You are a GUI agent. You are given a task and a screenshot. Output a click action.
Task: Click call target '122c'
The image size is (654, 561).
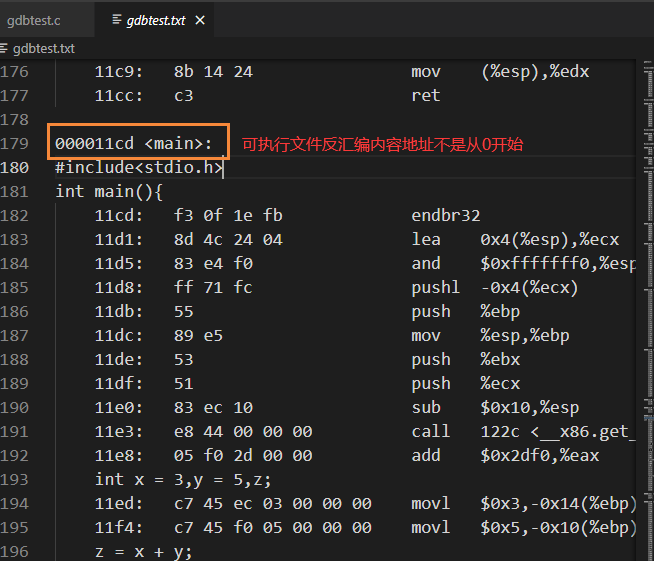pos(500,432)
